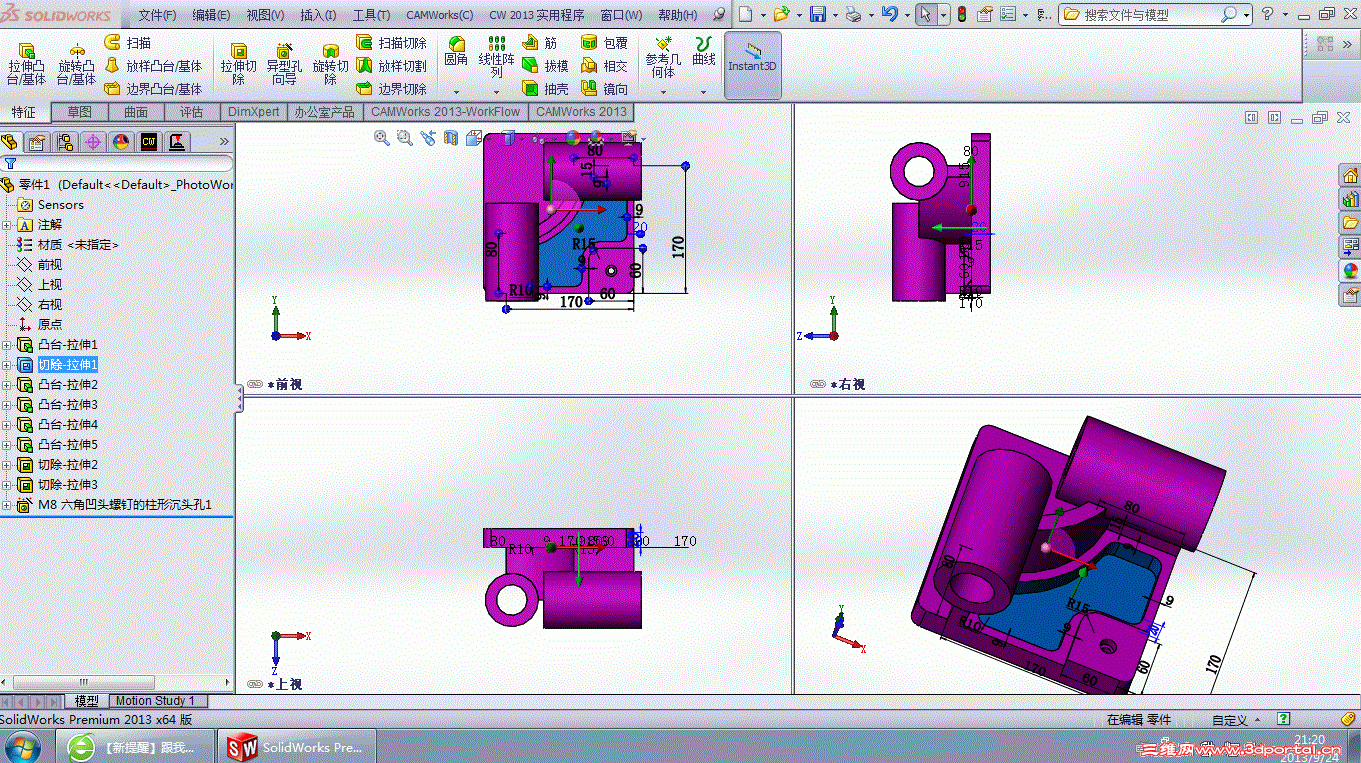Switch to the CAMWorks 2013-WorkFlow tab
Image resolution: width=1361 pixels, height=763 pixels.
(446, 112)
